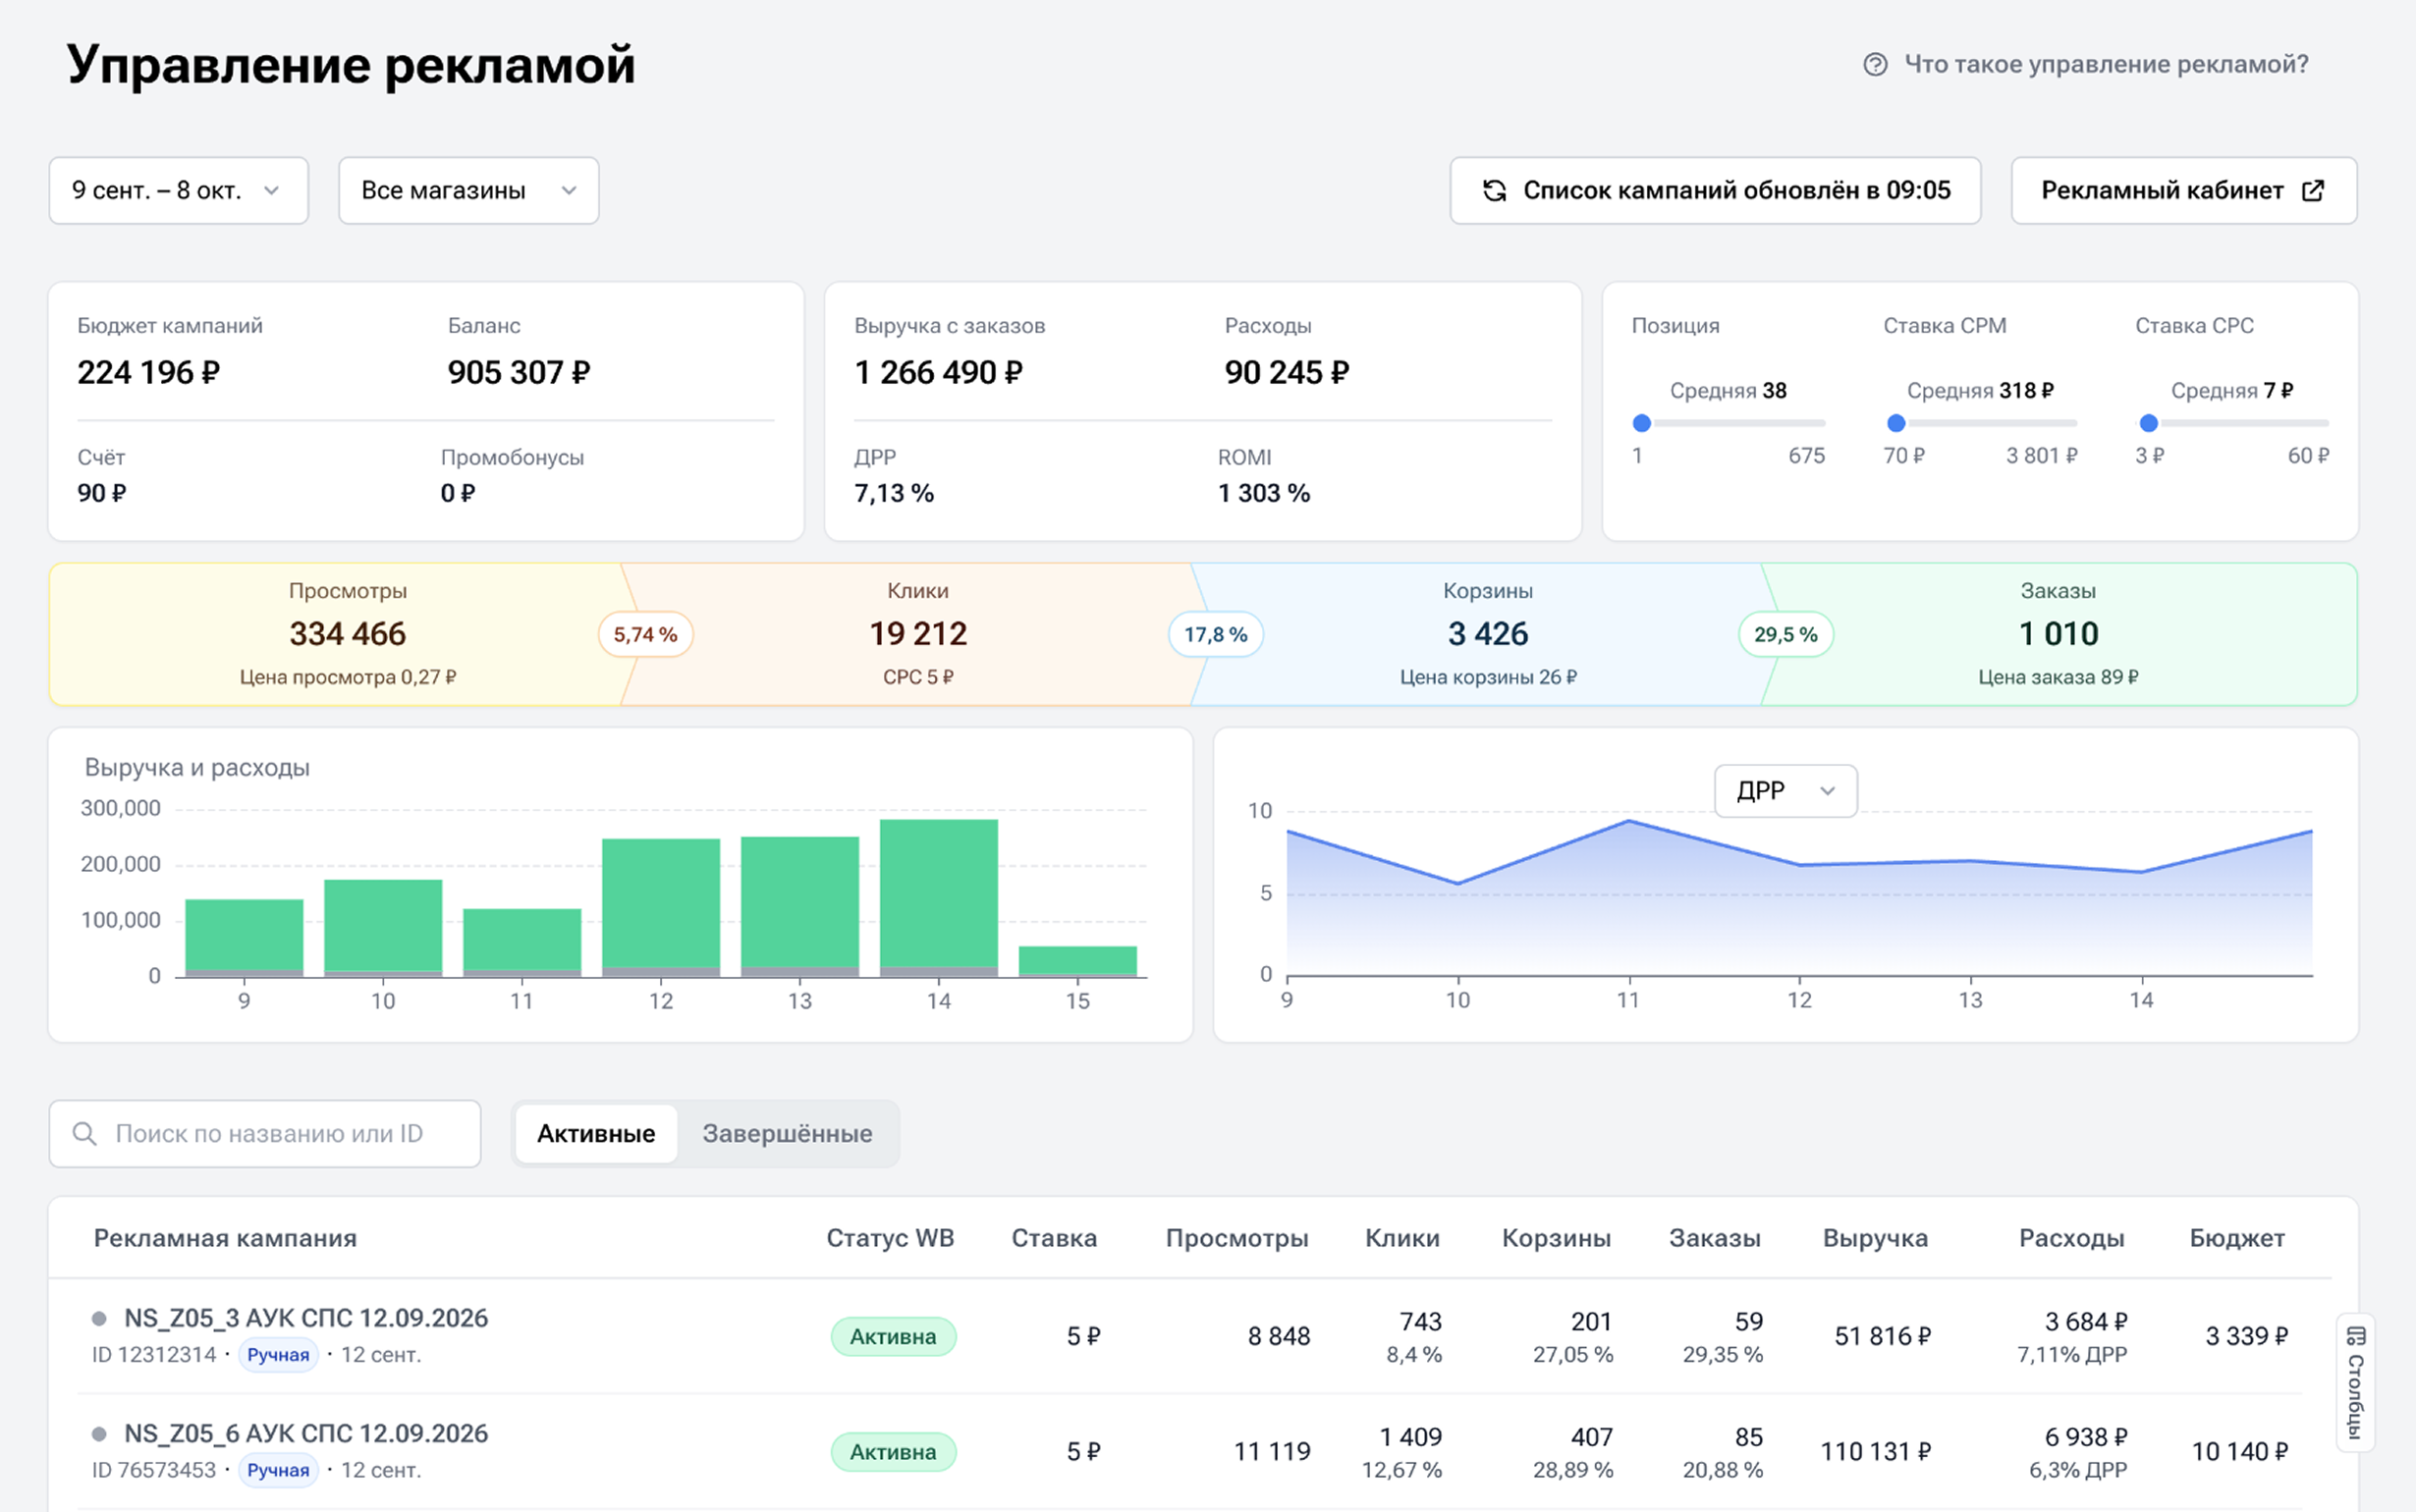Click the Ставка CPM slider handle
2416x1512 pixels.
pos(1895,423)
